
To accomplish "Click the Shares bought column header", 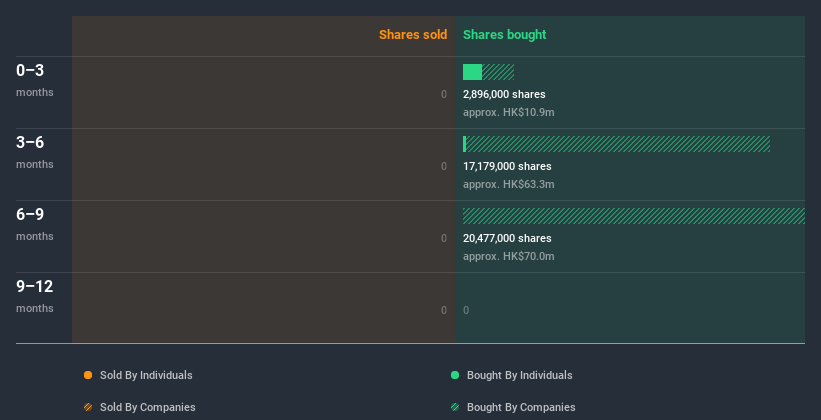I will [x=505, y=35].
